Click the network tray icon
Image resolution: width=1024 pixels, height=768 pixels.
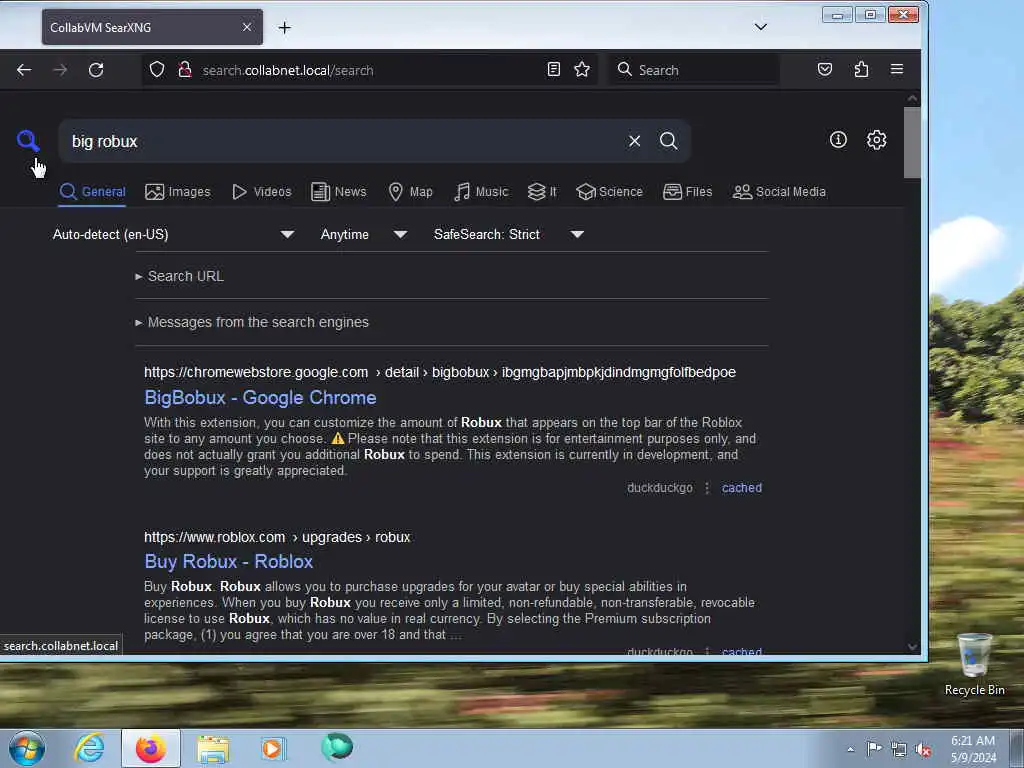click(899, 750)
